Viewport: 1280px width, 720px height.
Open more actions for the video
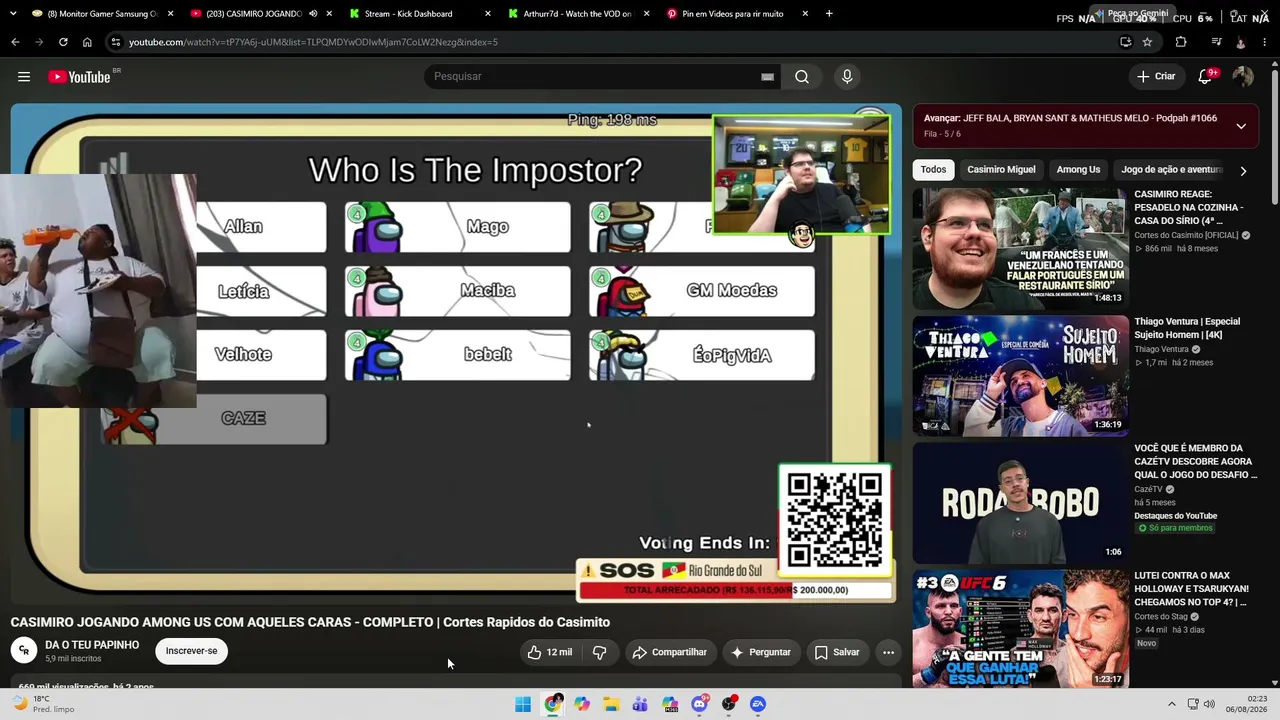coord(888,652)
